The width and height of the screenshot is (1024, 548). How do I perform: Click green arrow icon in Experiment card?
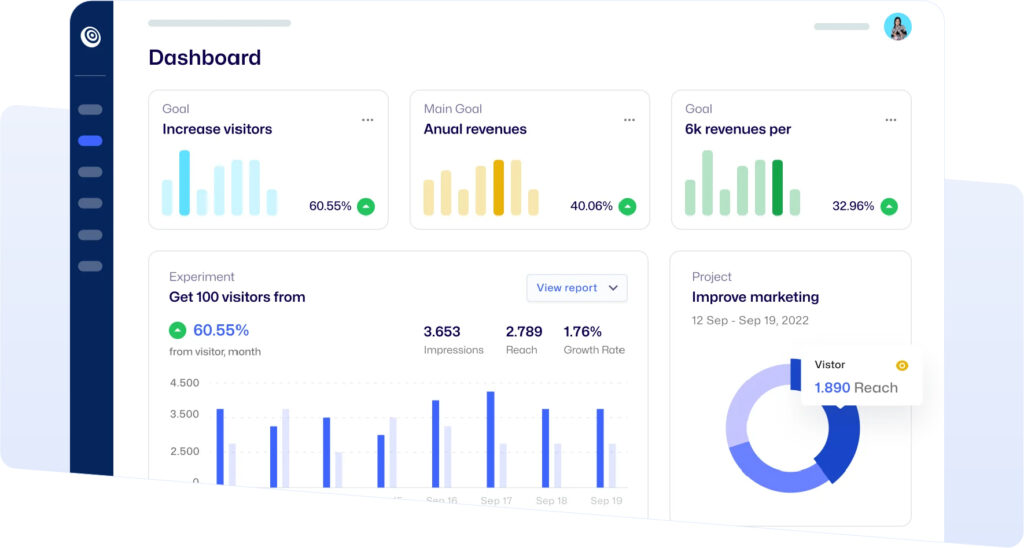[177, 330]
